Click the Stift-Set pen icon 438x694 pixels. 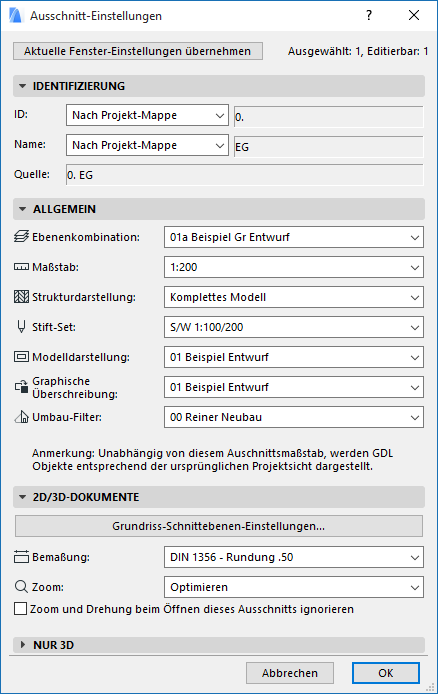pyautogui.click(x=21, y=327)
